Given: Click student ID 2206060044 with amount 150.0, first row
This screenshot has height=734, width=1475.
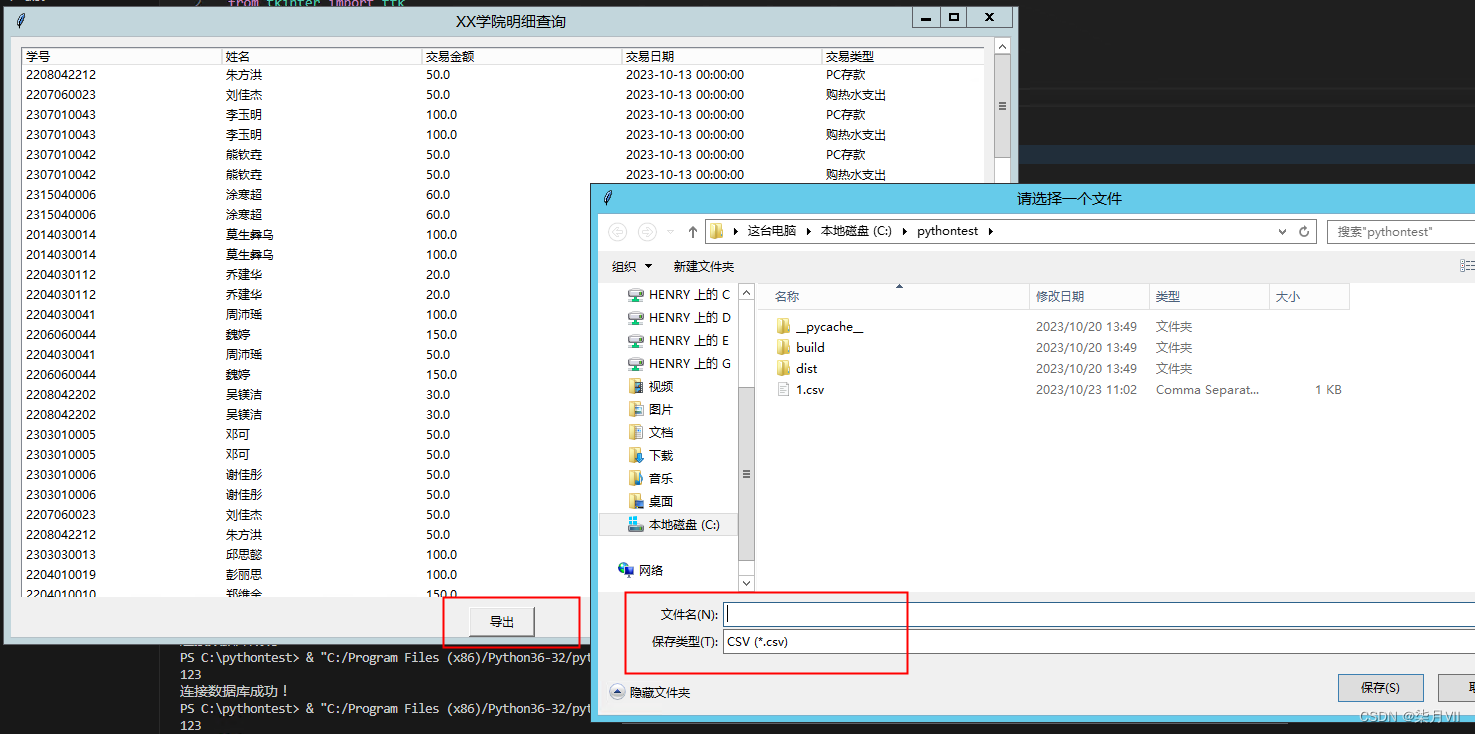Looking at the screenshot, I should tap(61, 335).
